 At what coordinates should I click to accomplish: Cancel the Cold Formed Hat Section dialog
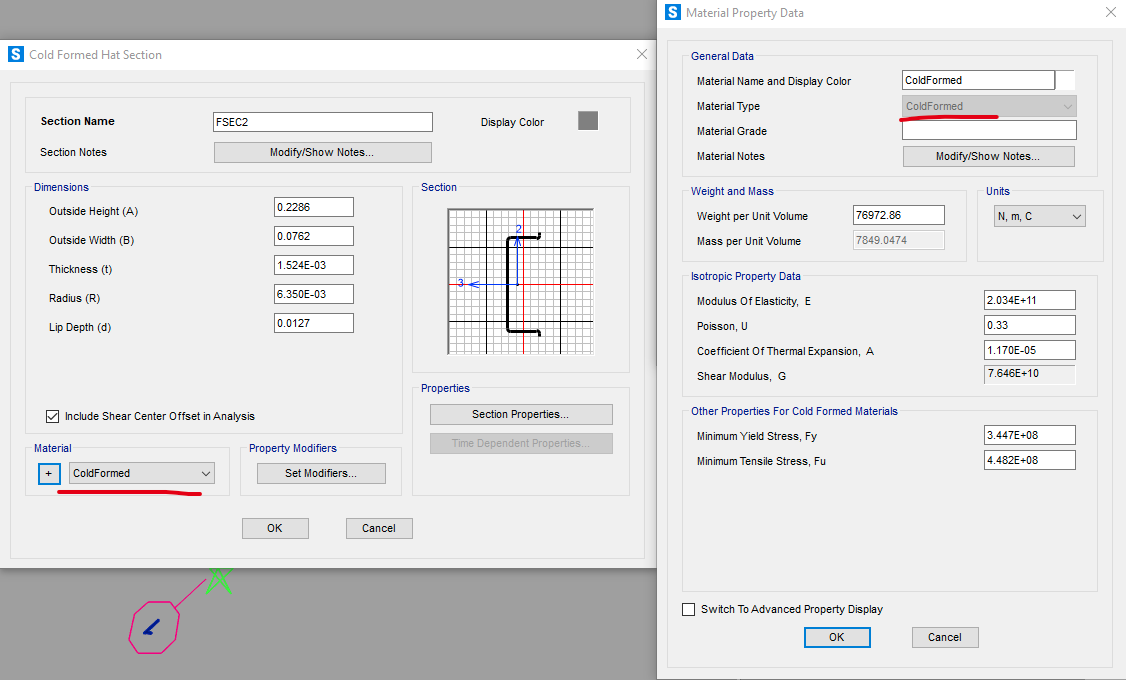pos(379,528)
